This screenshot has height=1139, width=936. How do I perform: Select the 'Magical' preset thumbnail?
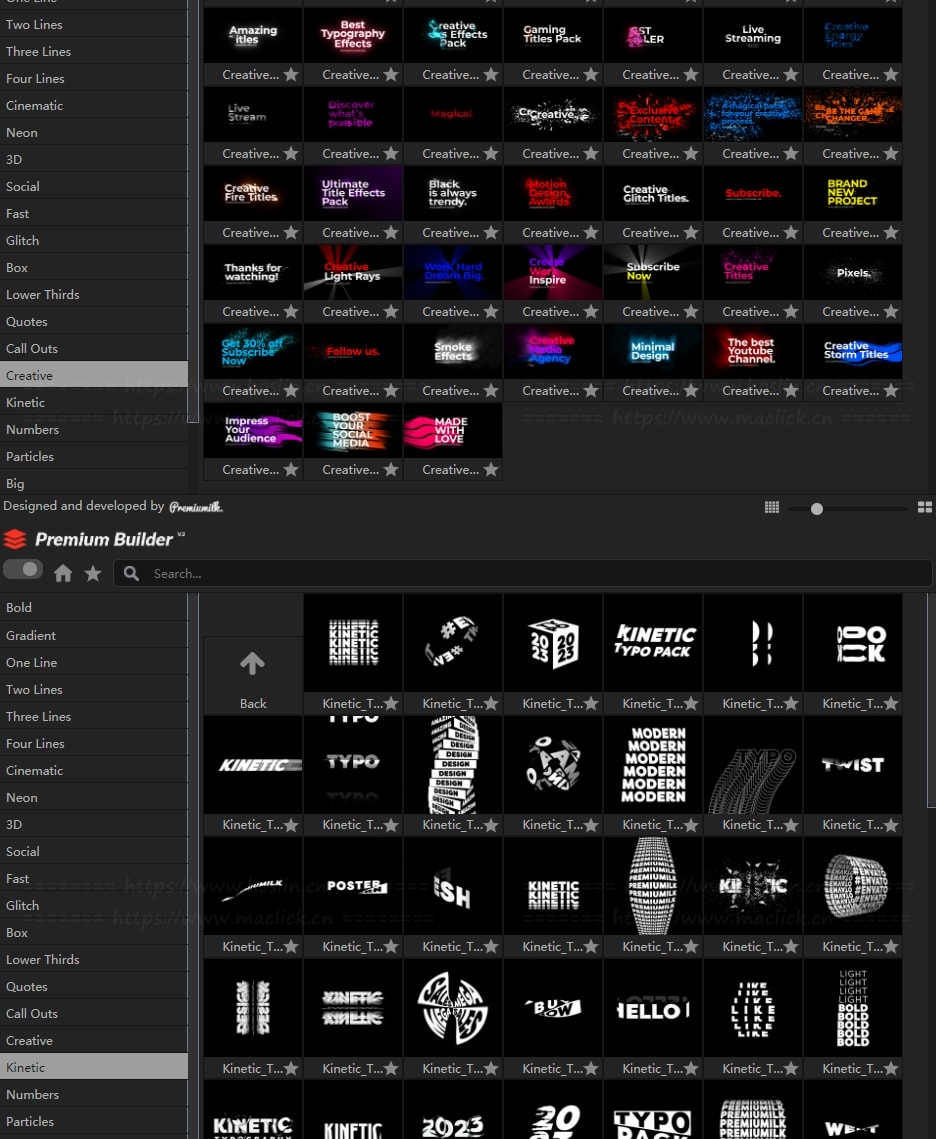tap(452, 114)
